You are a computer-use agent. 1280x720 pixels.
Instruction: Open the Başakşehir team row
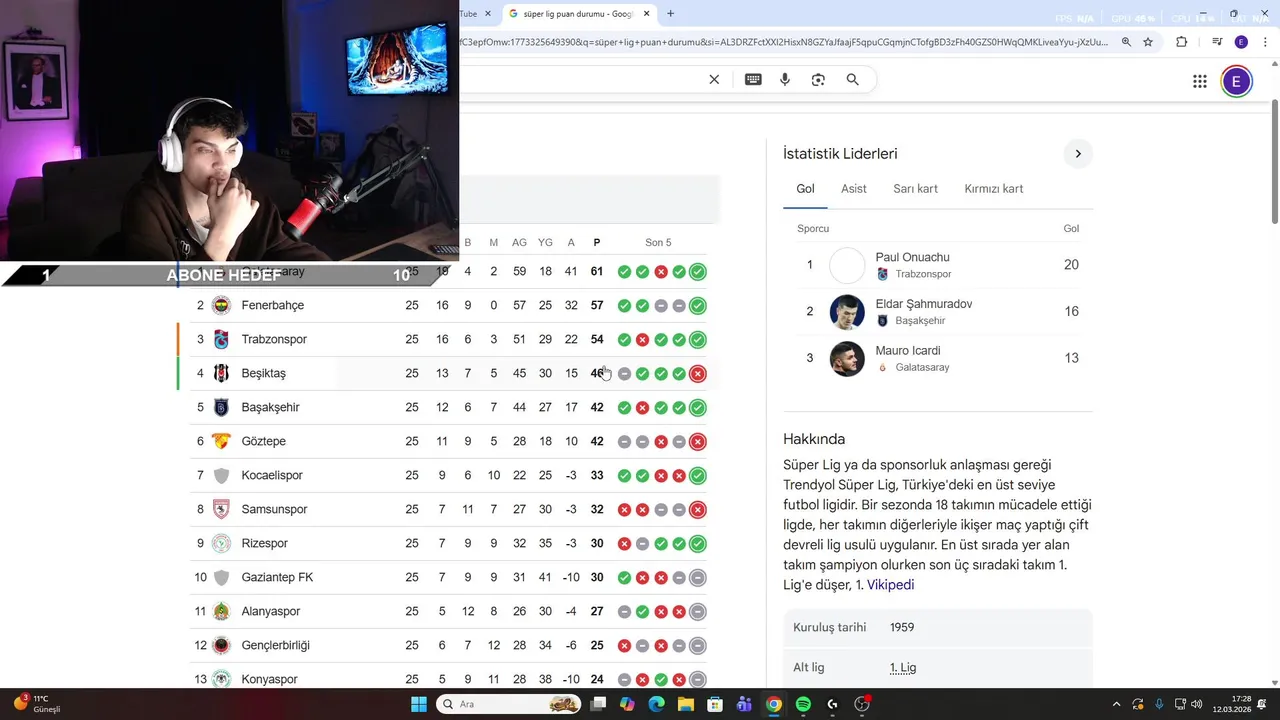448,407
